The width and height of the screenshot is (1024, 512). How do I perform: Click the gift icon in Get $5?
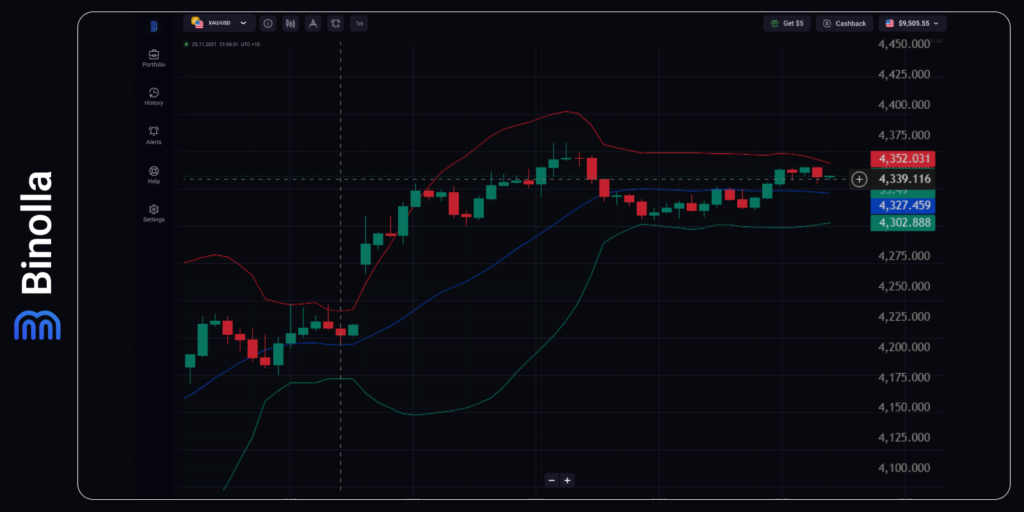[x=775, y=24]
